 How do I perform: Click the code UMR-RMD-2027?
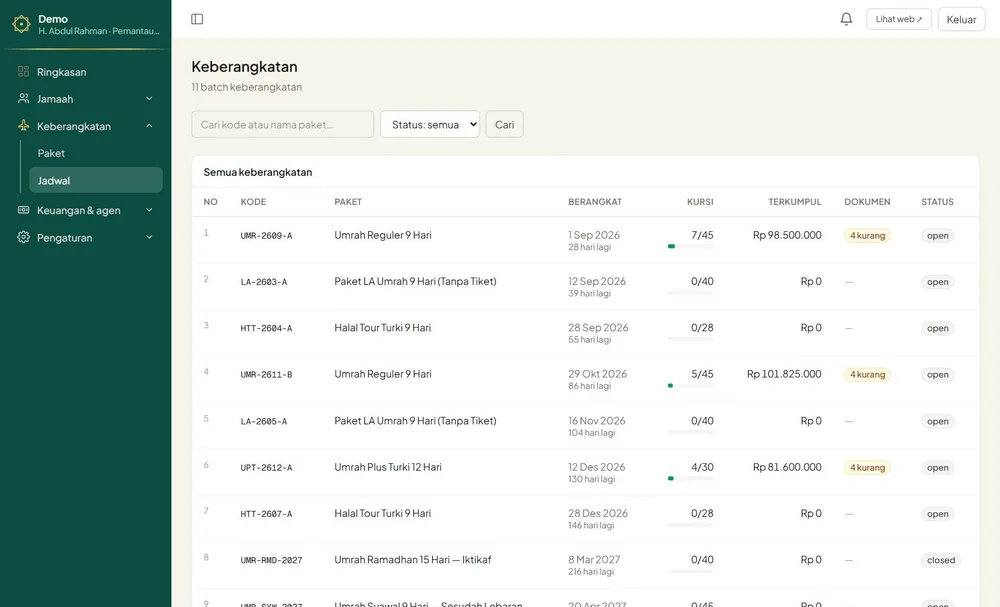pyautogui.click(x=271, y=560)
